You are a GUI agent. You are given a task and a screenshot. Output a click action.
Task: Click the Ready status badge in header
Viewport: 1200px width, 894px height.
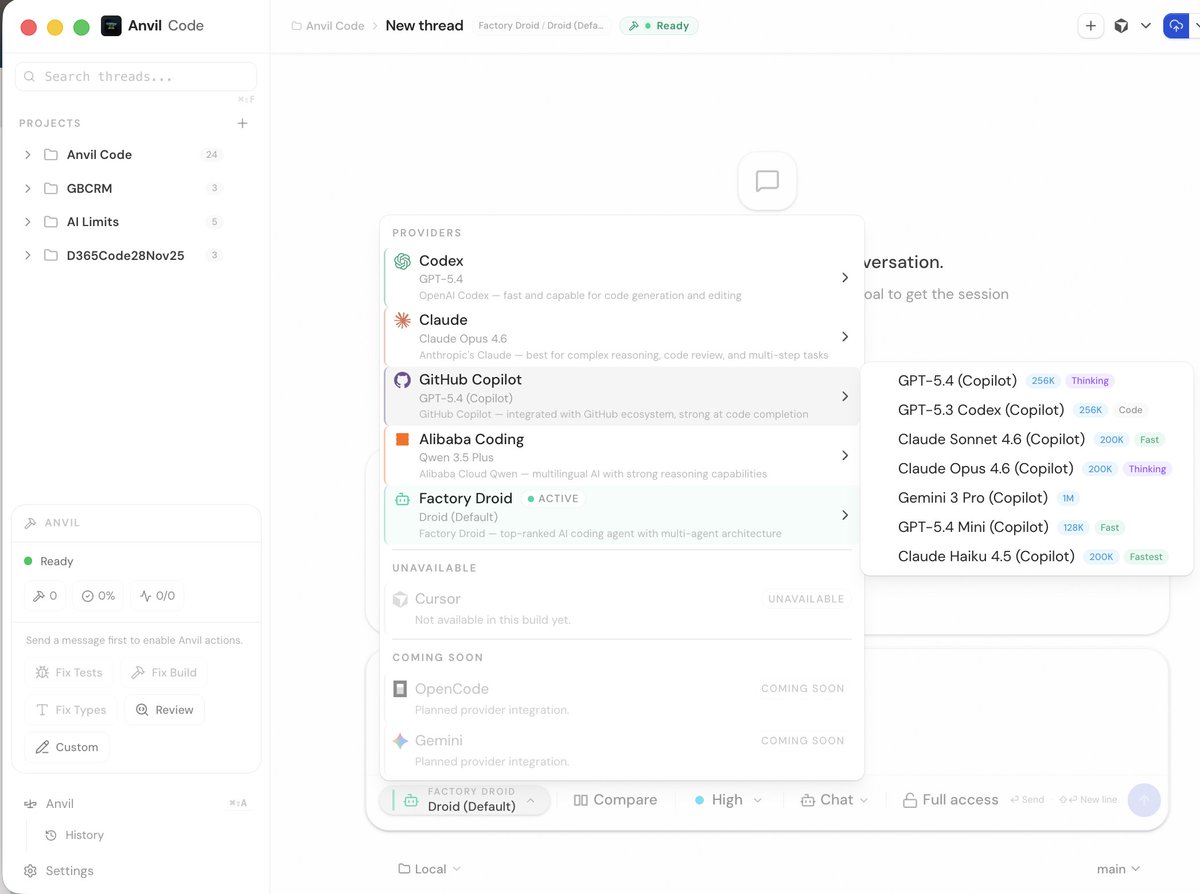(x=659, y=26)
